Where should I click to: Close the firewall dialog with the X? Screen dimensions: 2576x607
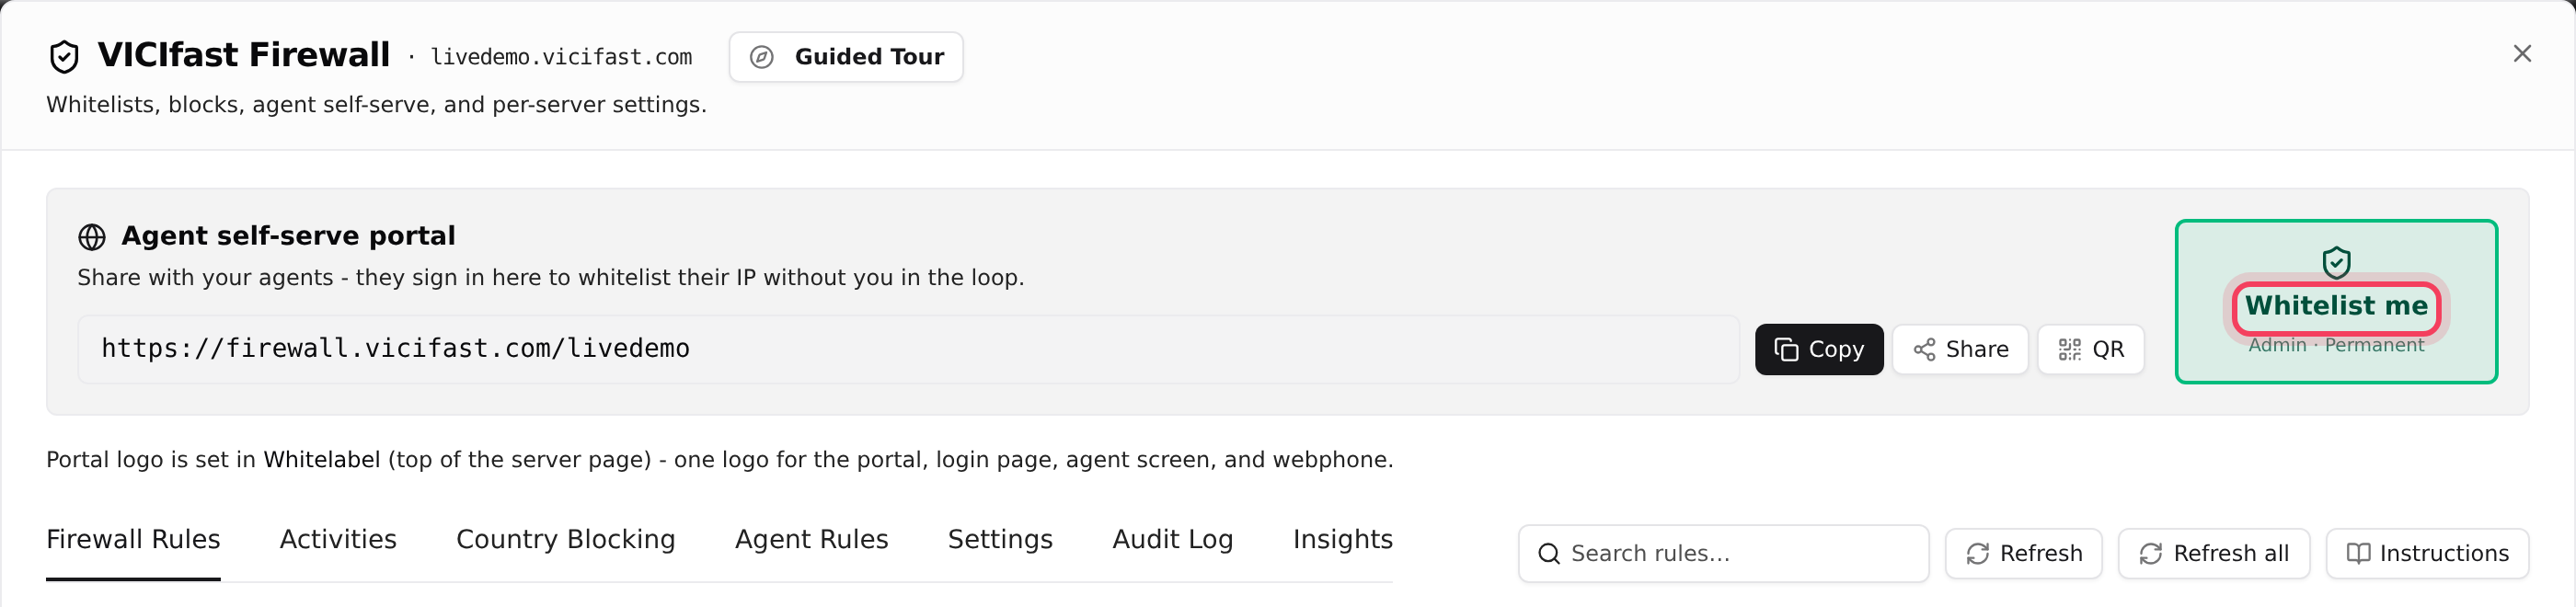click(2522, 54)
